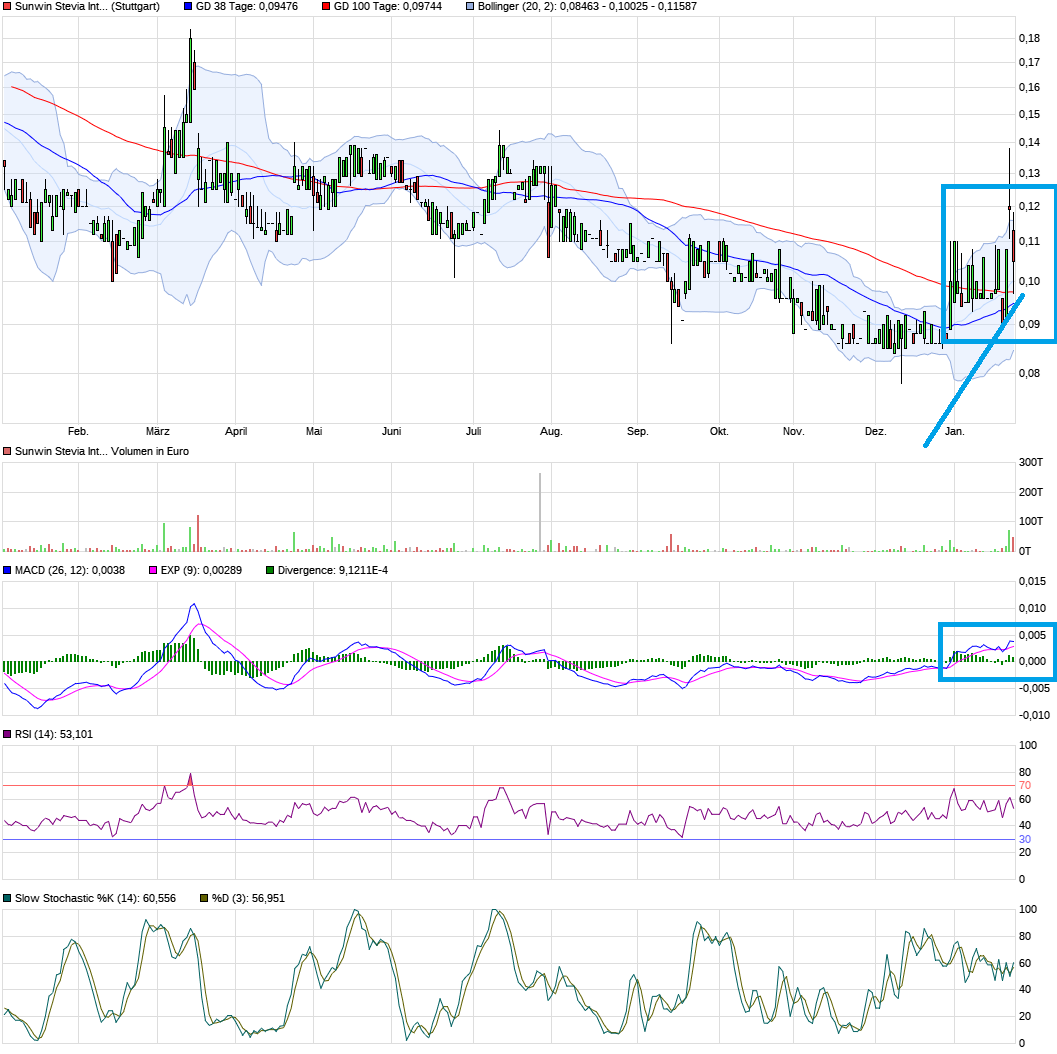
Task: Click the 'Feb.' month axis label
Action: coord(78,431)
